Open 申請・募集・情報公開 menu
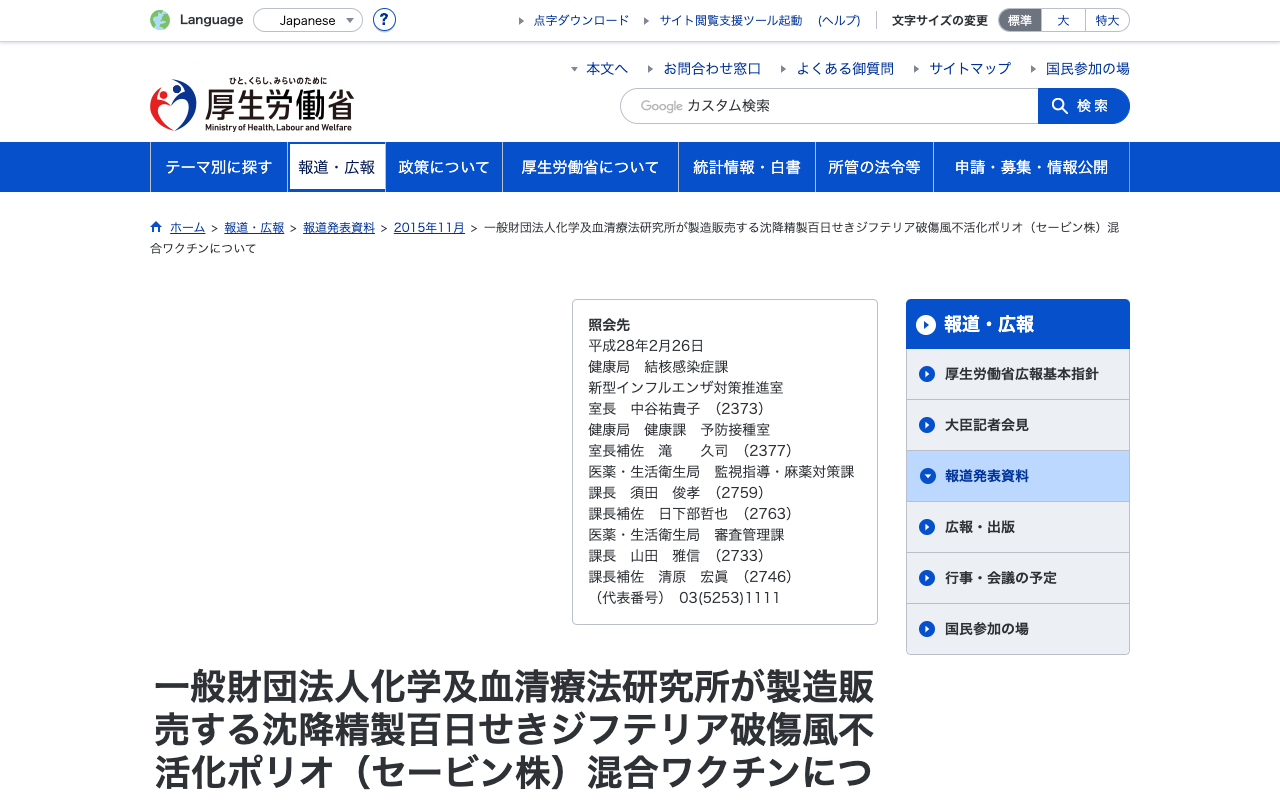Image resolution: width=1280 pixels, height=800 pixels. coord(1031,167)
